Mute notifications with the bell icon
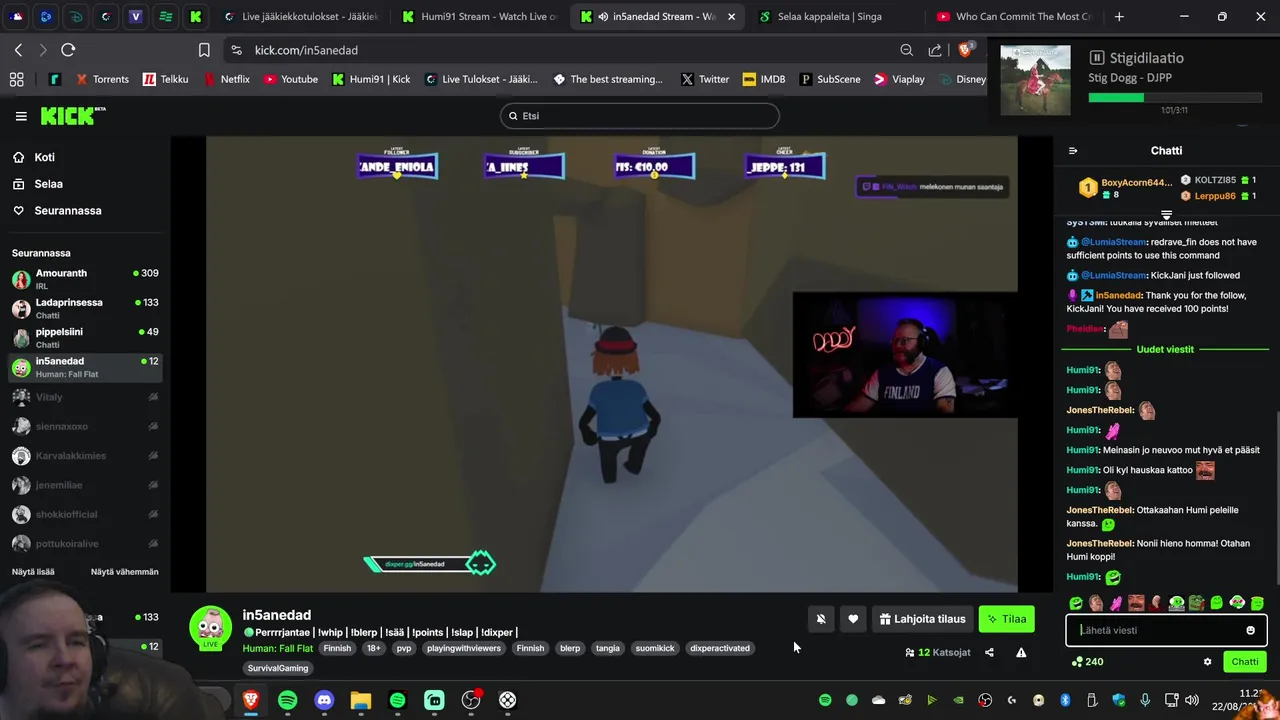 click(x=821, y=619)
